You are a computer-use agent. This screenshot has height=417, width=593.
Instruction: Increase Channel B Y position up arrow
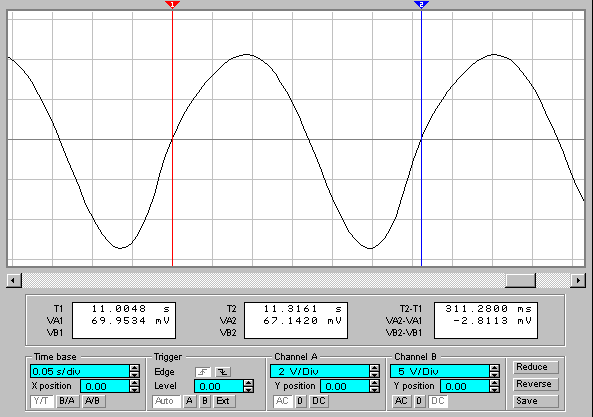(x=494, y=383)
